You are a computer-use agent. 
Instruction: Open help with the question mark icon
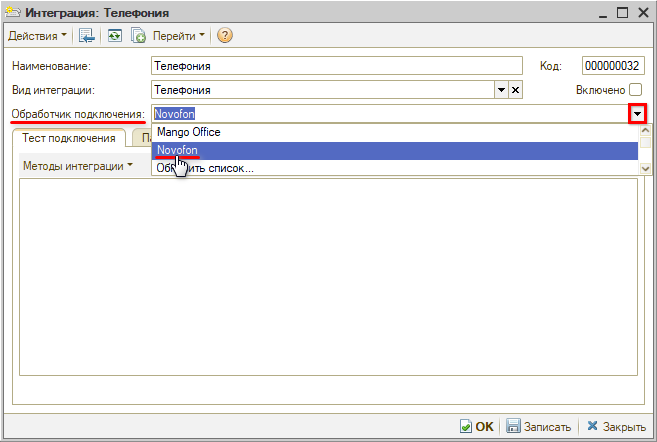pyautogui.click(x=225, y=36)
